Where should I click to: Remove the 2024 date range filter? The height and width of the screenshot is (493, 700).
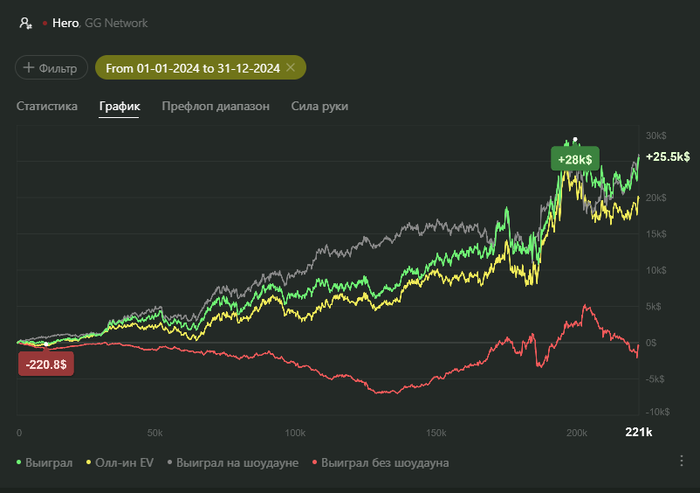point(290,67)
